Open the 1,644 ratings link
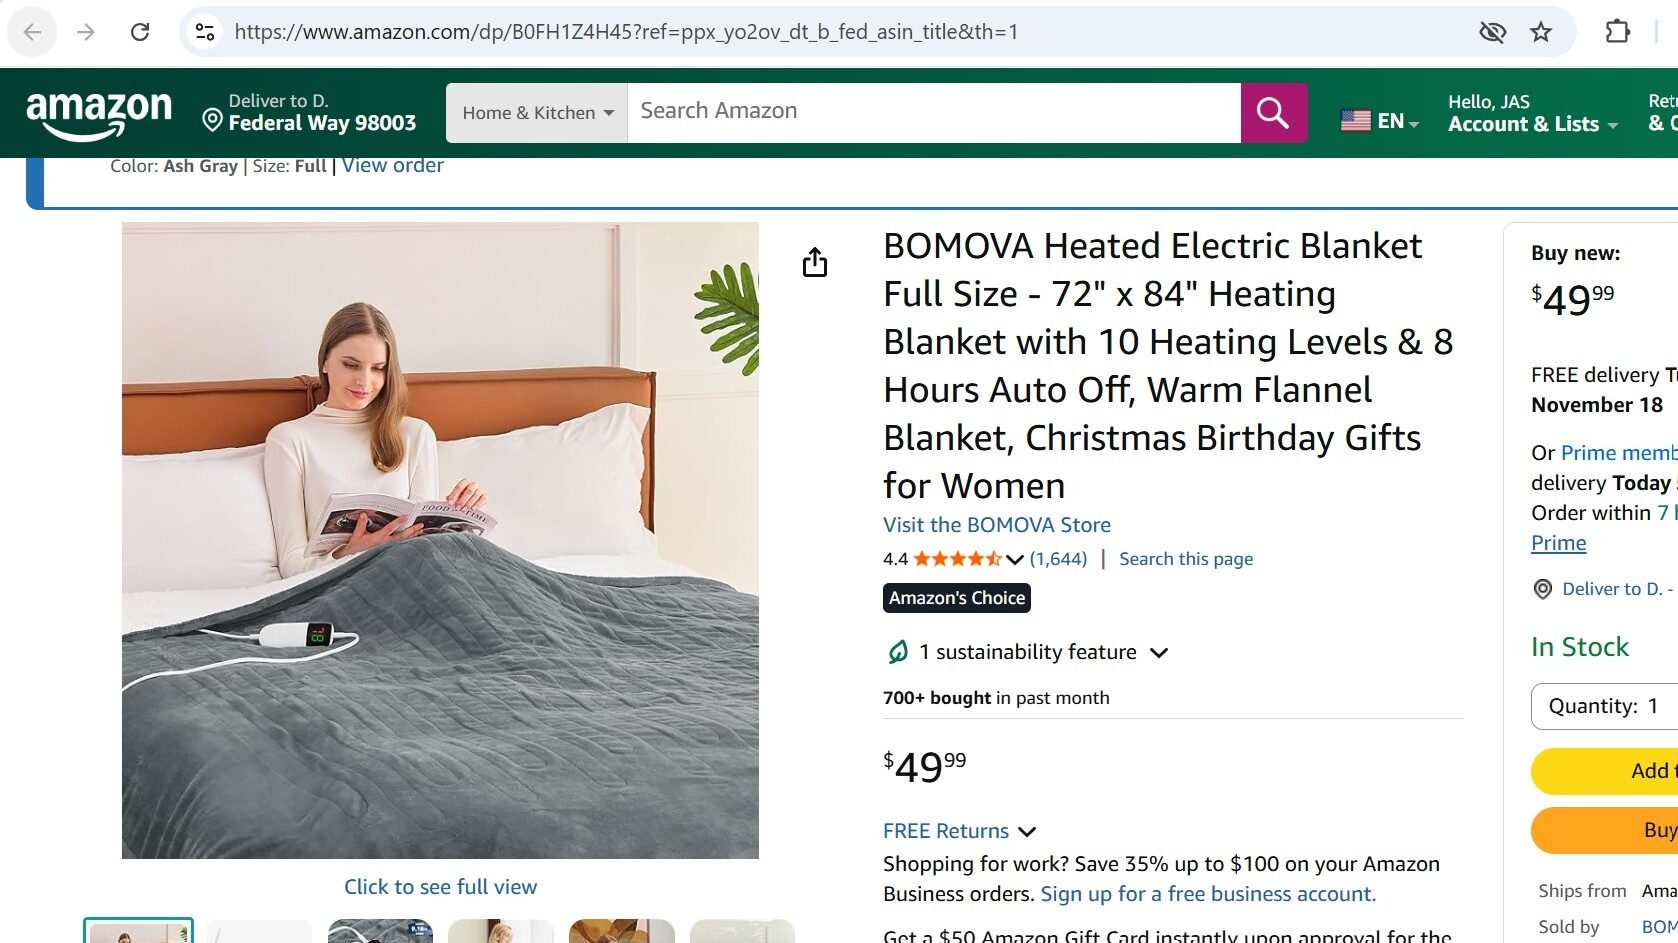The height and width of the screenshot is (943, 1678). tap(1058, 559)
